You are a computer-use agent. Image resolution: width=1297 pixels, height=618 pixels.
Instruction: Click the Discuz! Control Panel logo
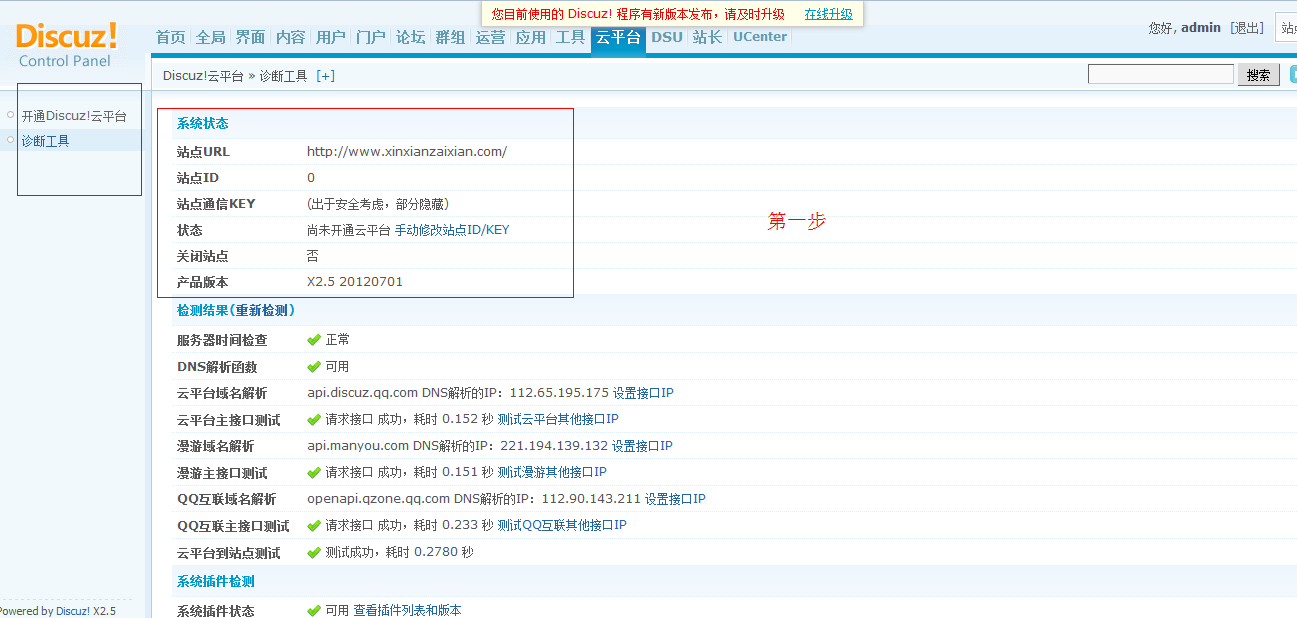[x=66, y=45]
